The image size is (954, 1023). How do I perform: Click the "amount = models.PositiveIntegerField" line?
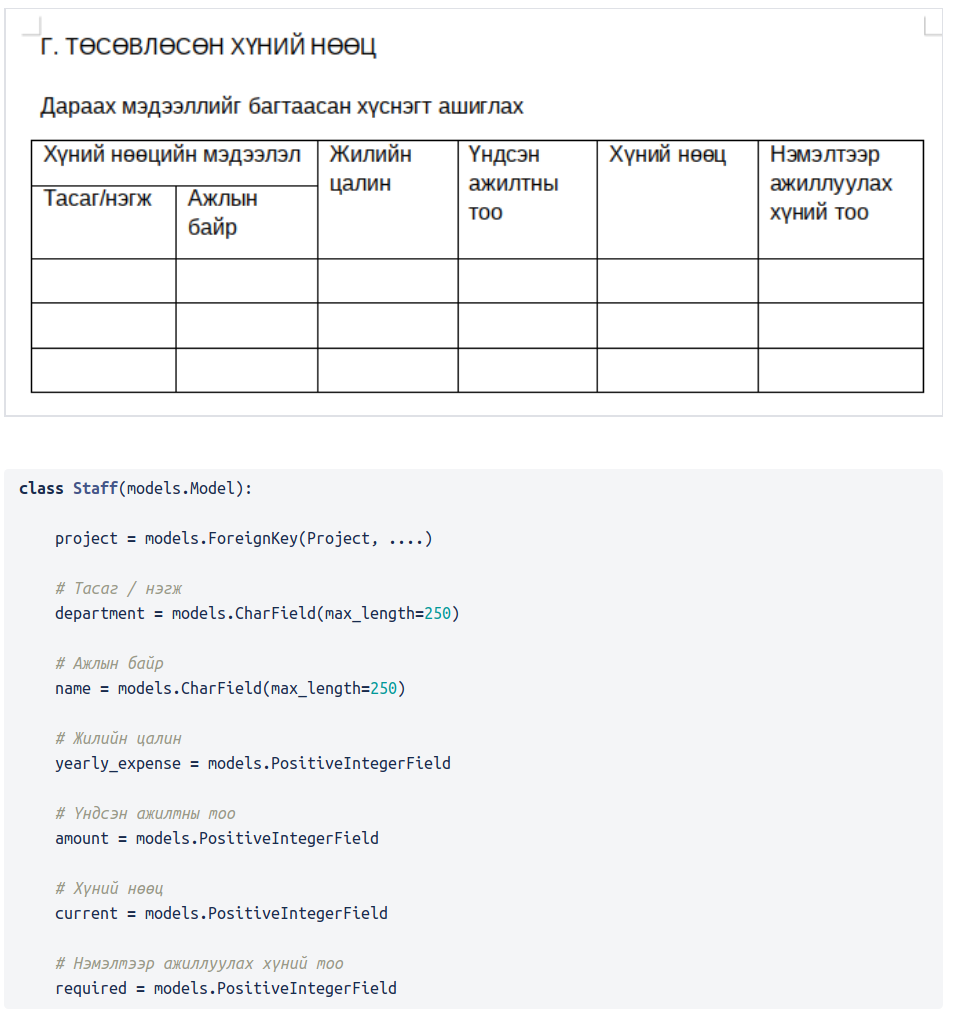pyautogui.click(x=216, y=838)
